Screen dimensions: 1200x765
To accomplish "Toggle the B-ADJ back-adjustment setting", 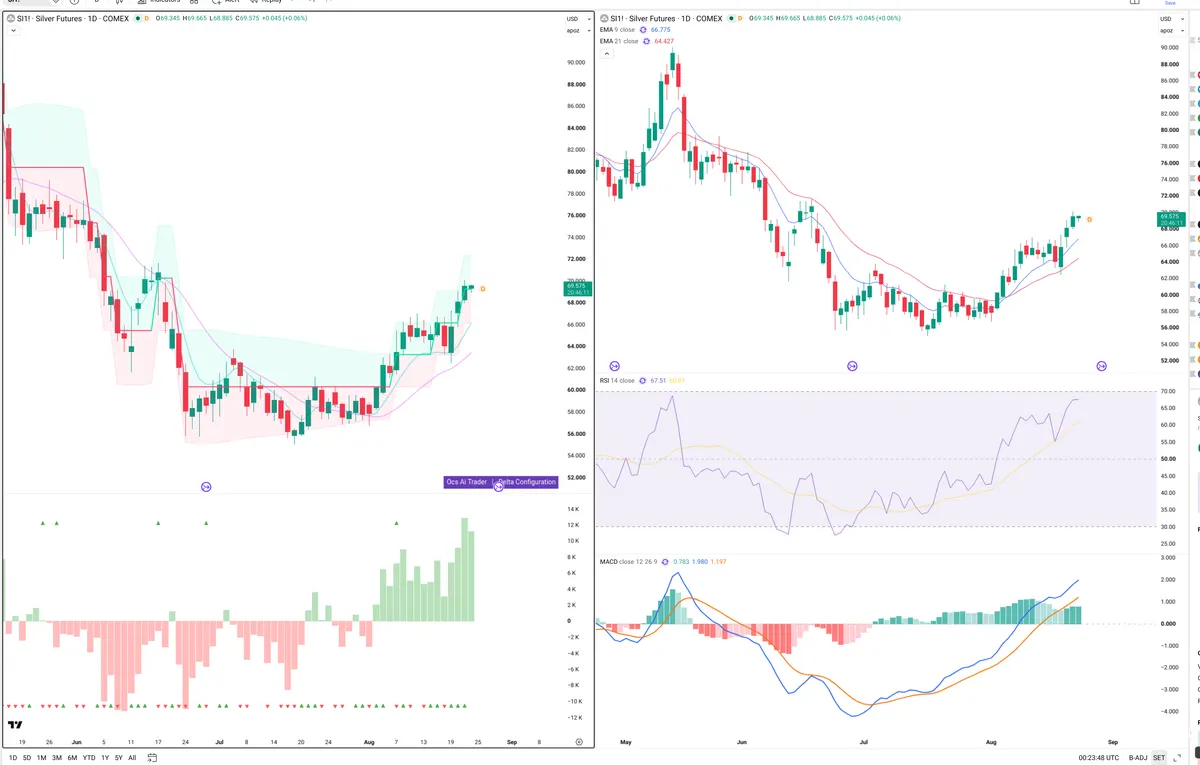I will 1136,757.
